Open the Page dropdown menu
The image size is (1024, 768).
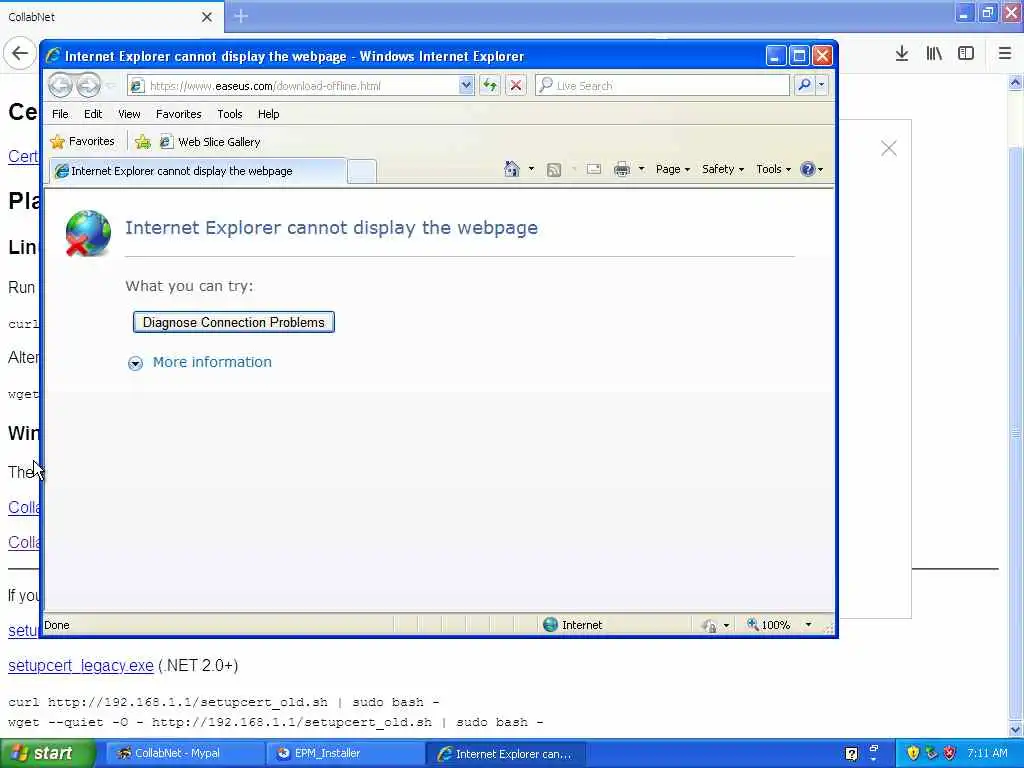tap(673, 169)
